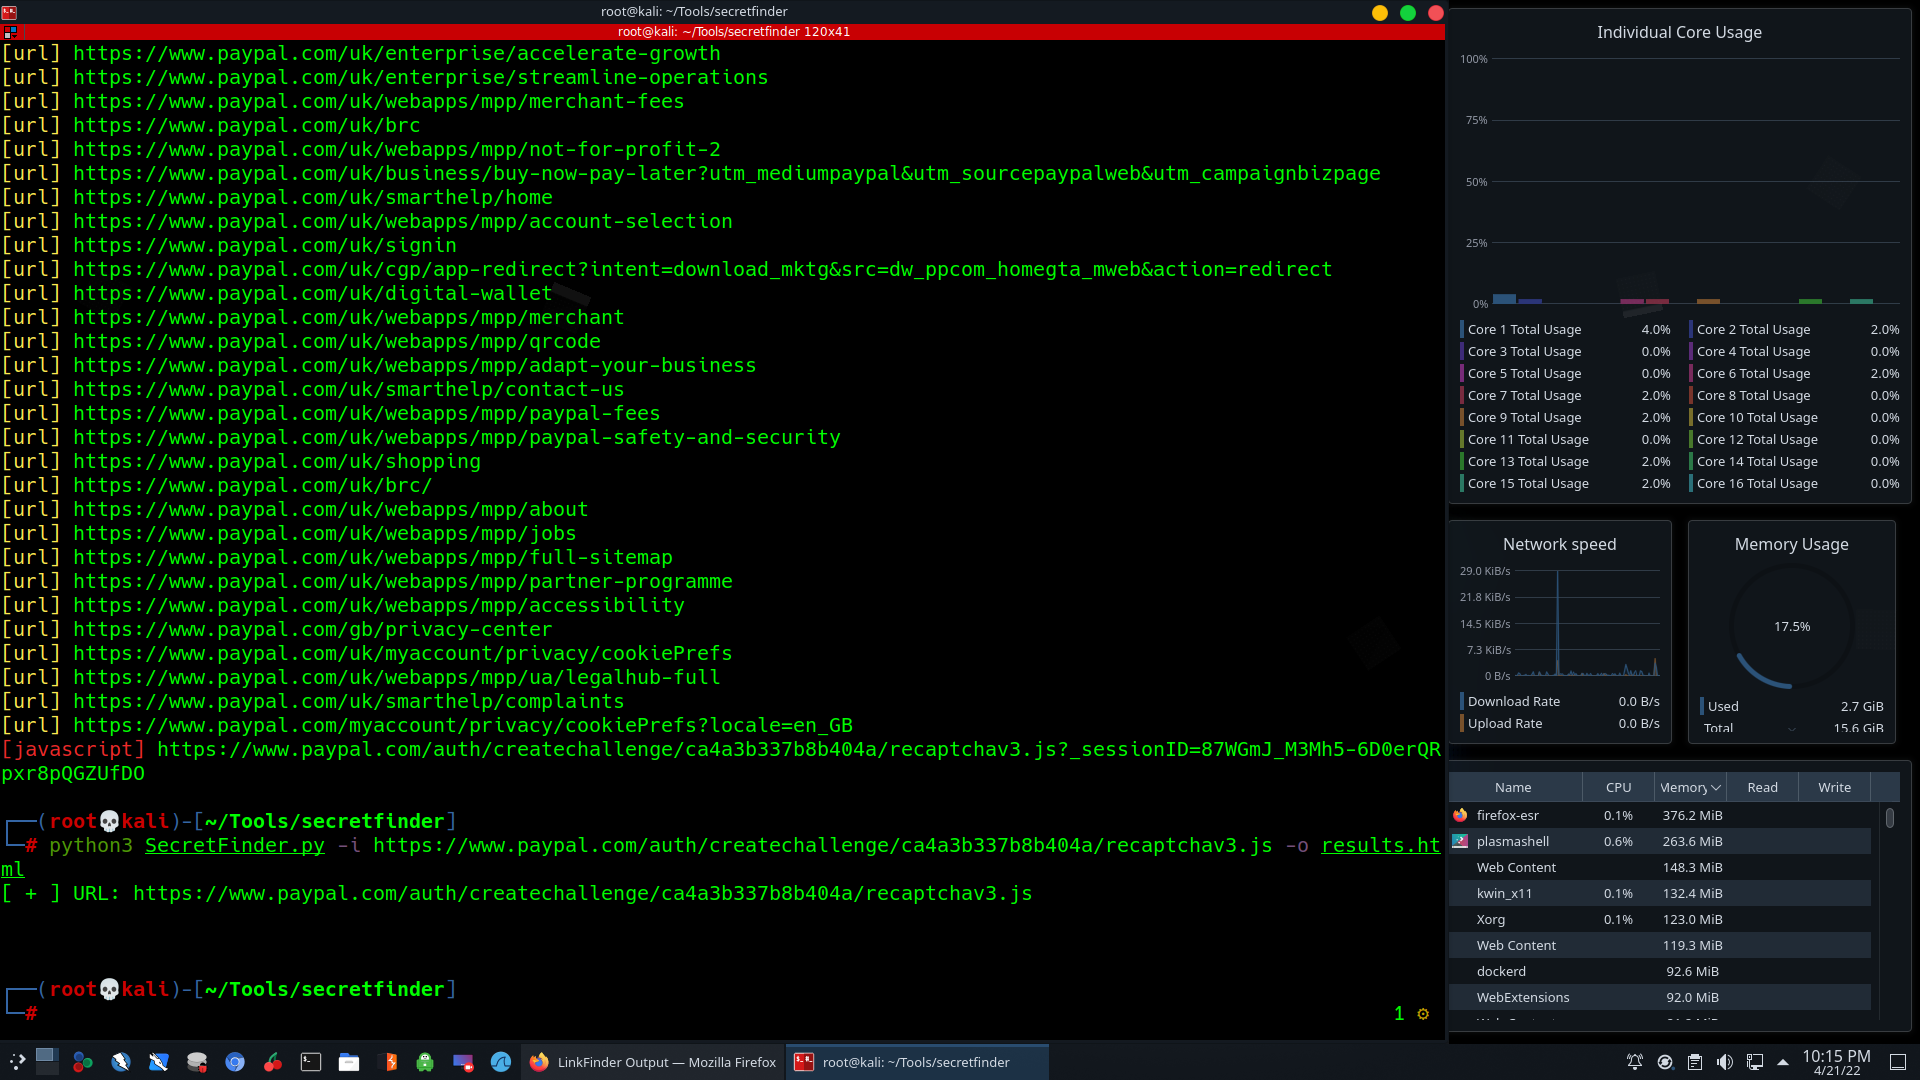The image size is (1920, 1080).
Task: Launch the Chromium browser from taskbar
Action: [235, 1062]
